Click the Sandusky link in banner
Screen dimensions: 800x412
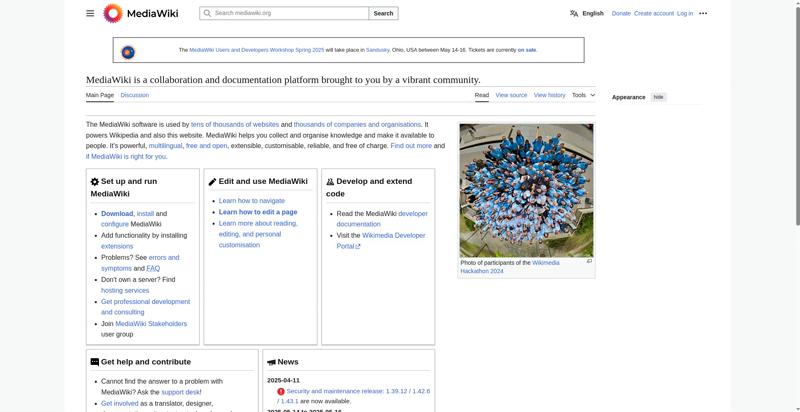click(378, 50)
